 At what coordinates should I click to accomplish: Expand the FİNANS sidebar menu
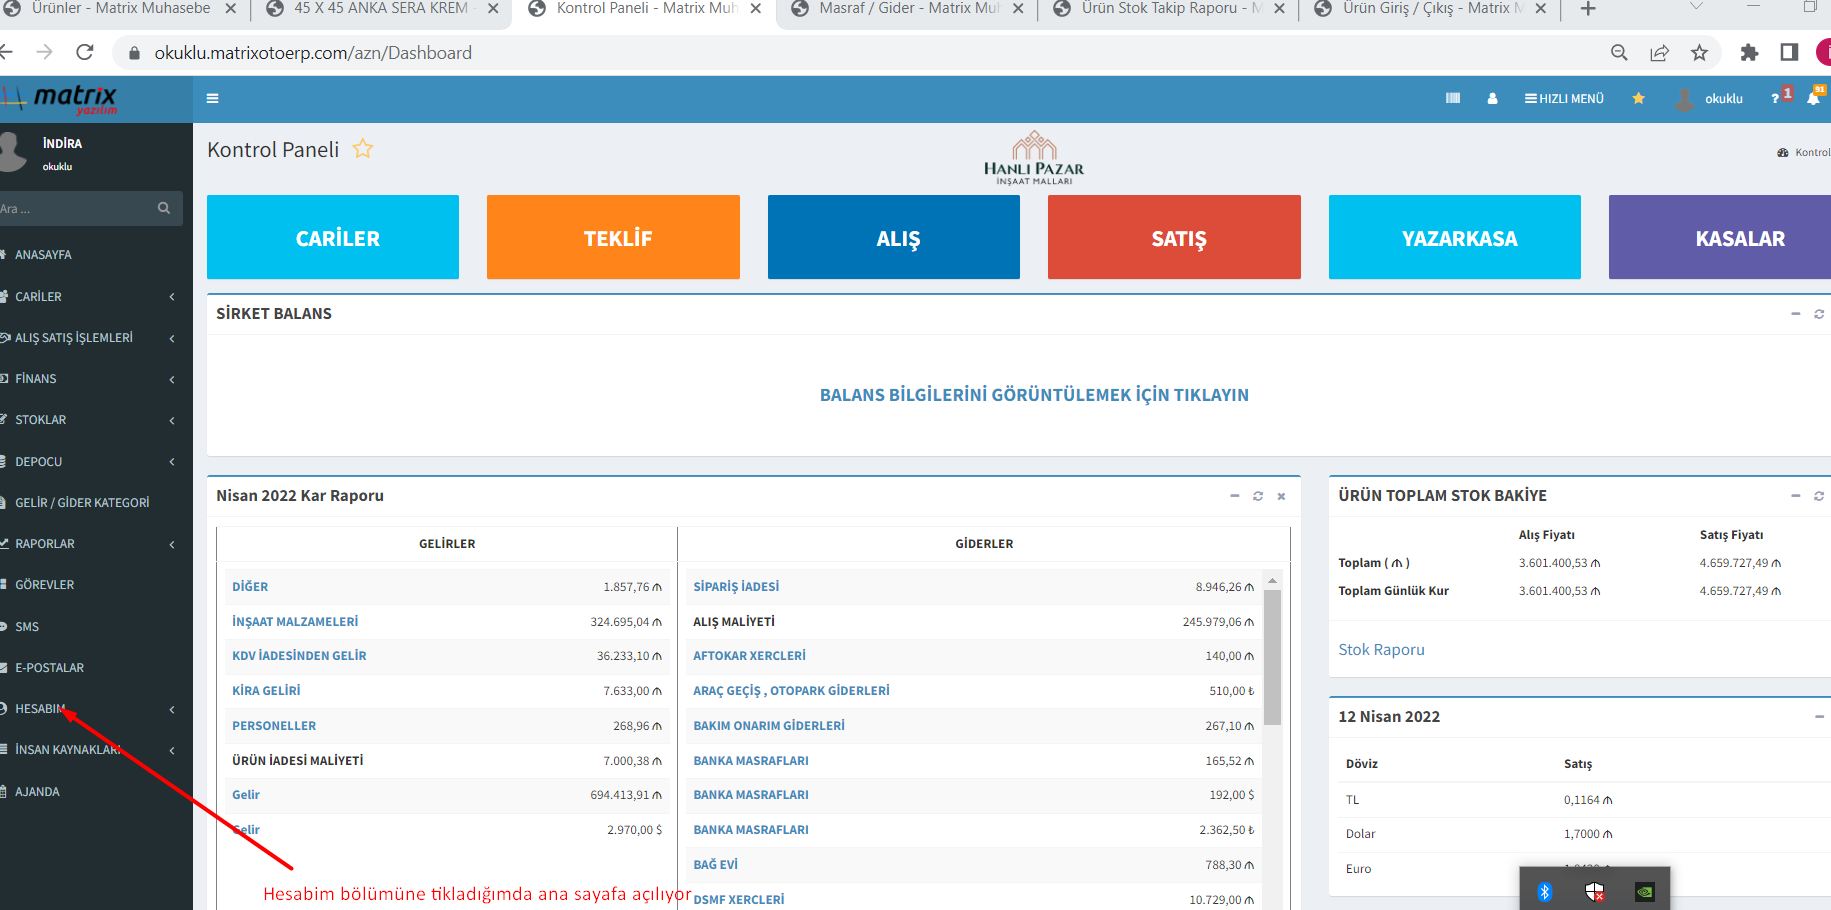tap(90, 379)
